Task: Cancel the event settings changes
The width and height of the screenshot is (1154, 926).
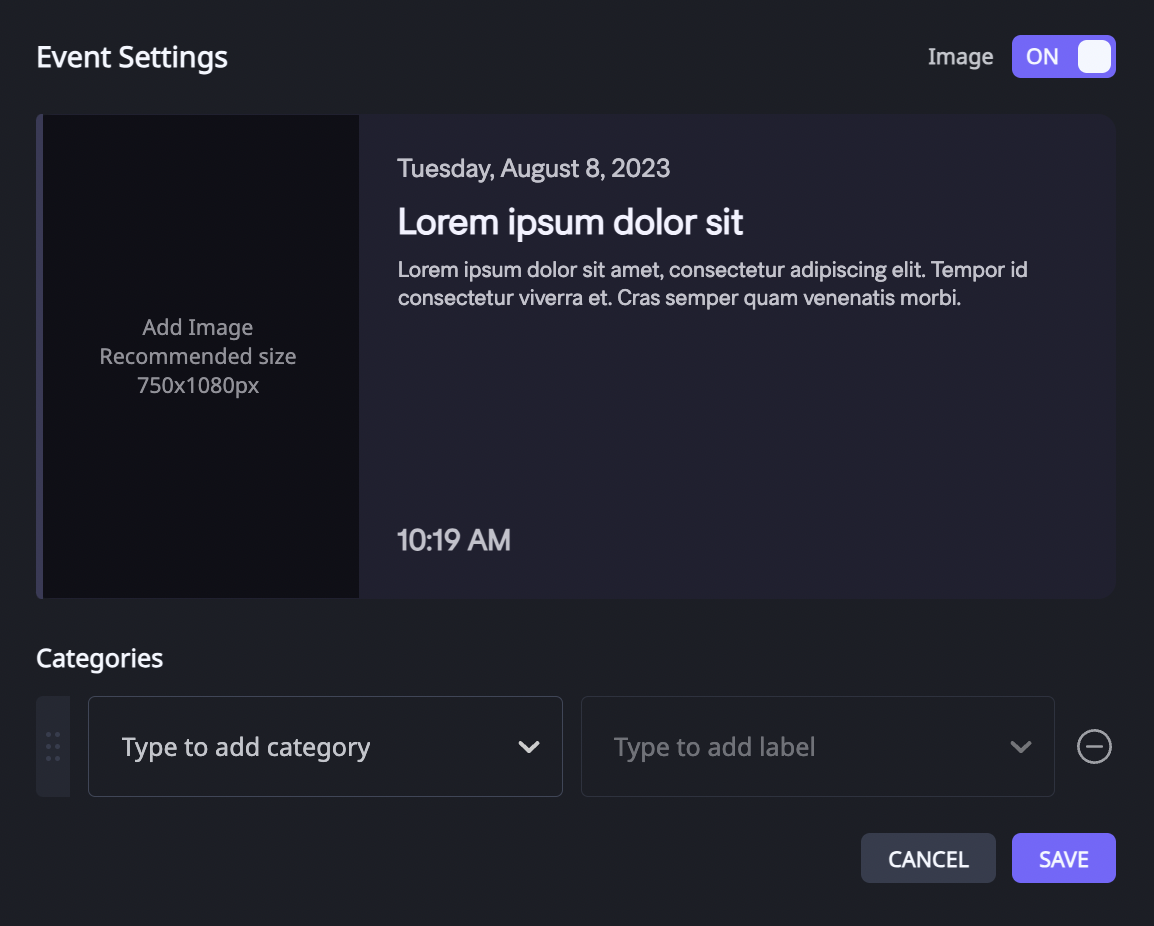Action: coord(928,858)
